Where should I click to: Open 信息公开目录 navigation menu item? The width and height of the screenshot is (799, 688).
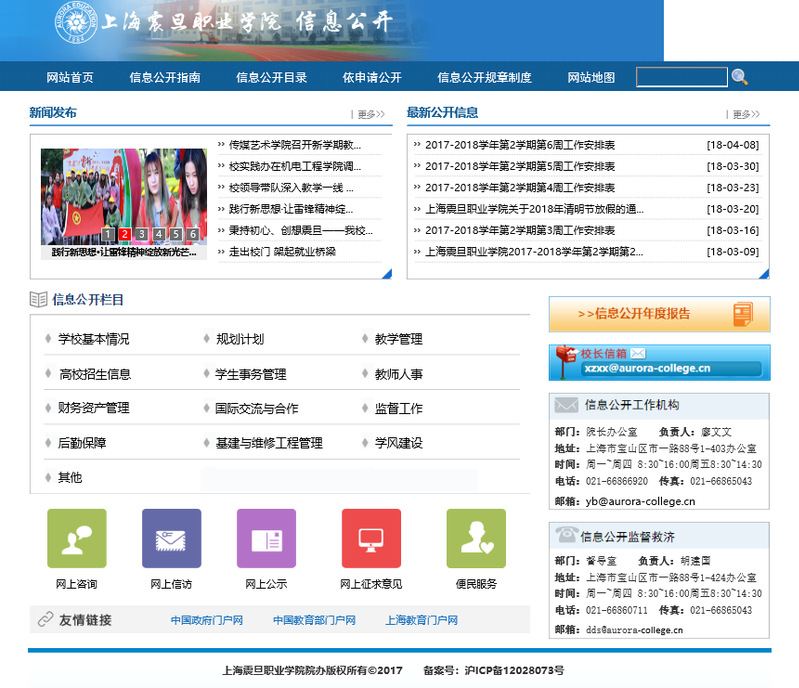point(271,77)
